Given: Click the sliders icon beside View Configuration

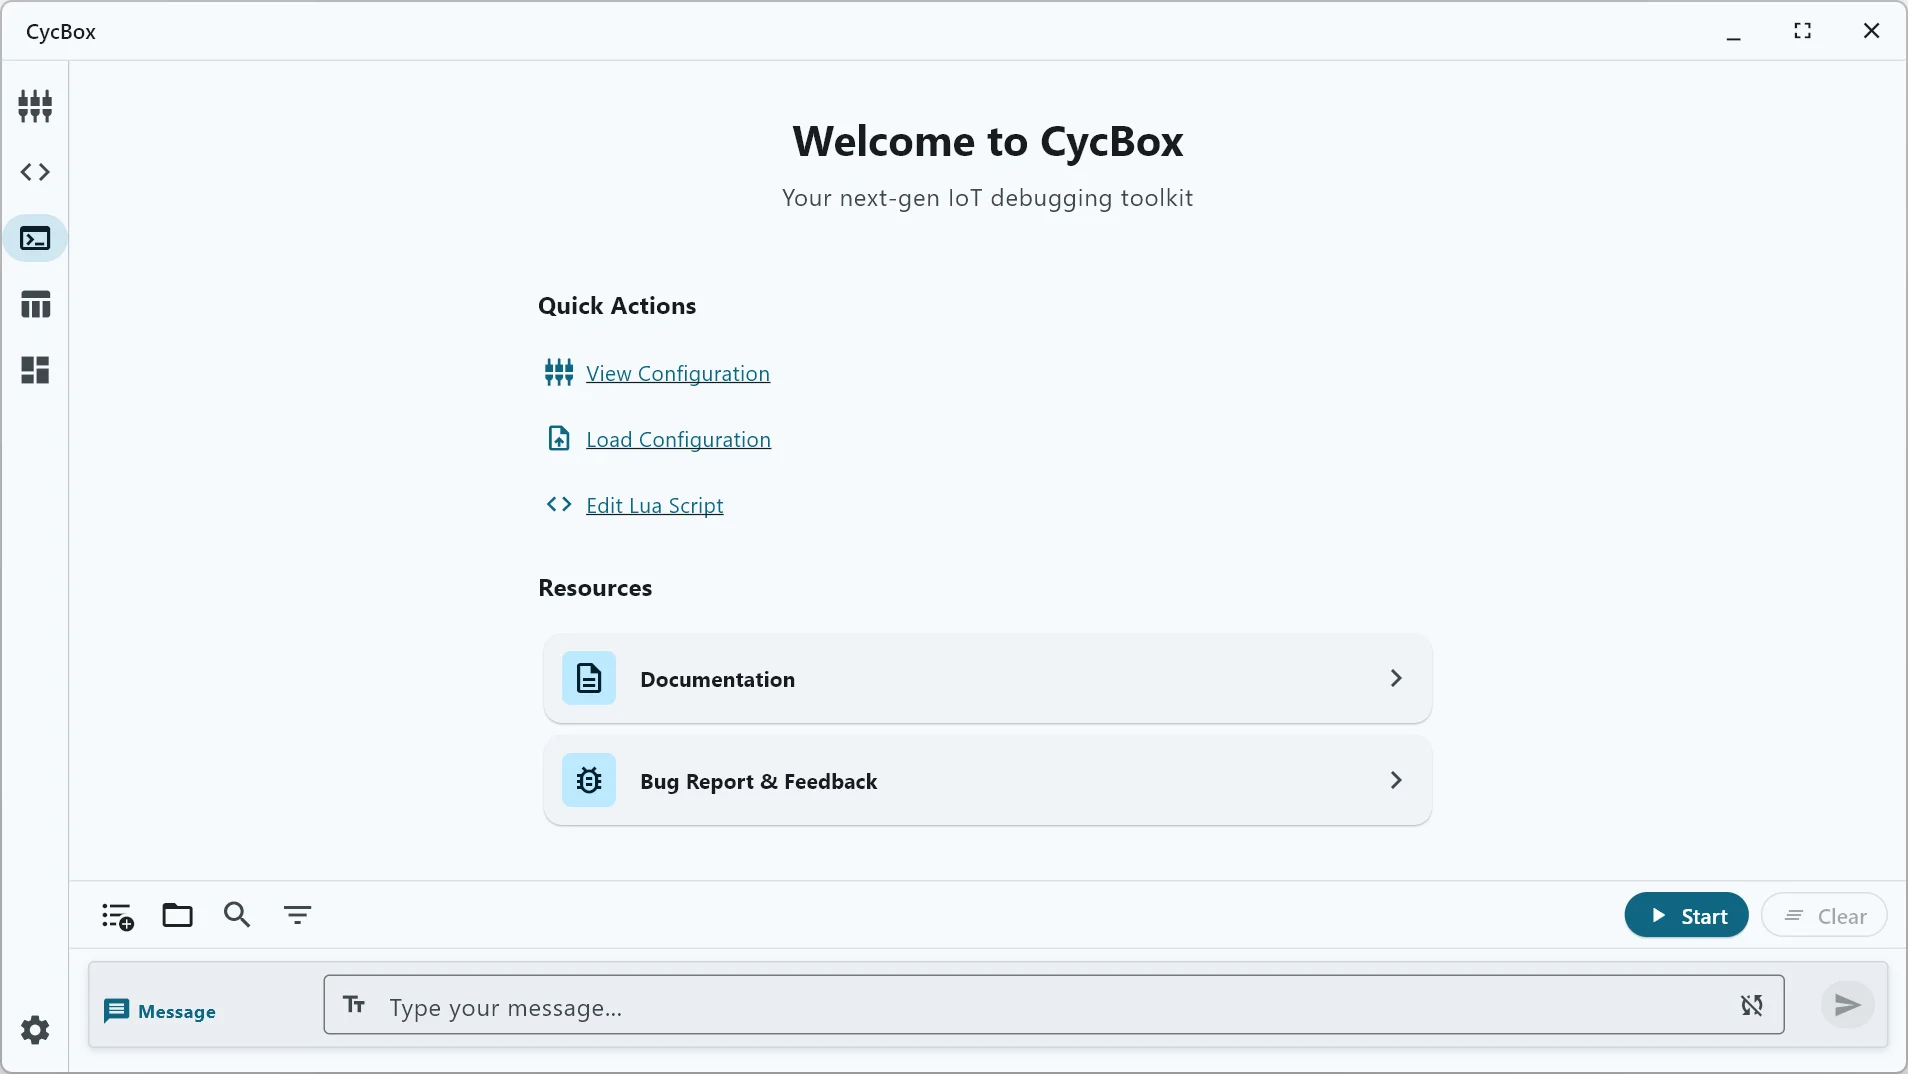Looking at the screenshot, I should pyautogui.click(x=559, y=373).
